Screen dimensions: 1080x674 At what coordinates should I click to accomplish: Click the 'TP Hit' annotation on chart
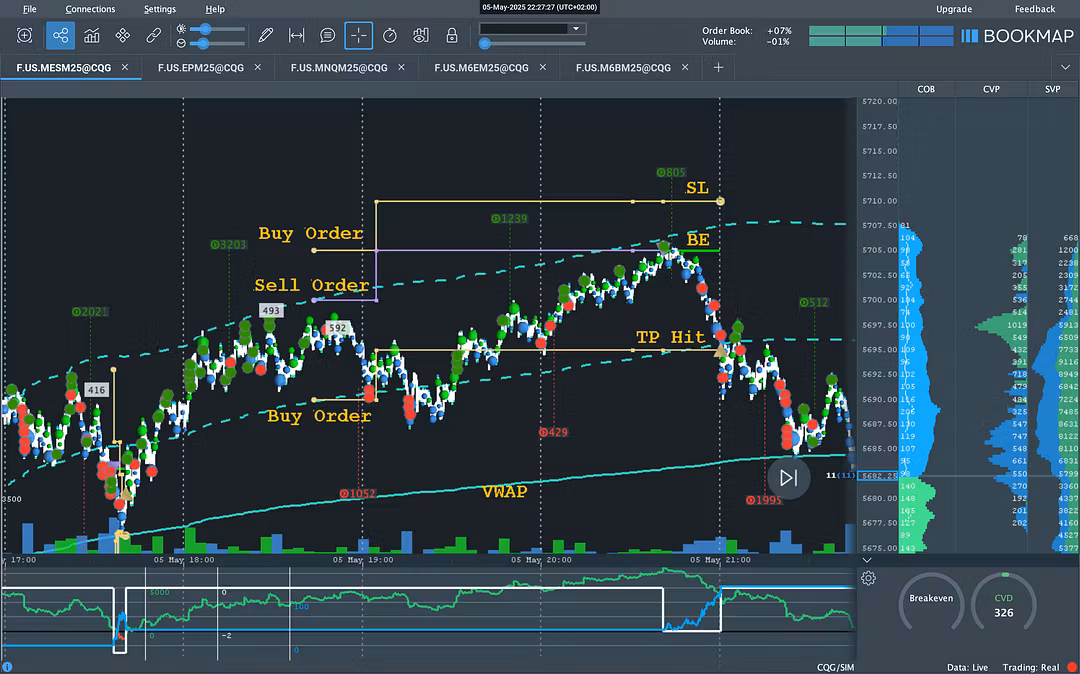pos(670,337)
